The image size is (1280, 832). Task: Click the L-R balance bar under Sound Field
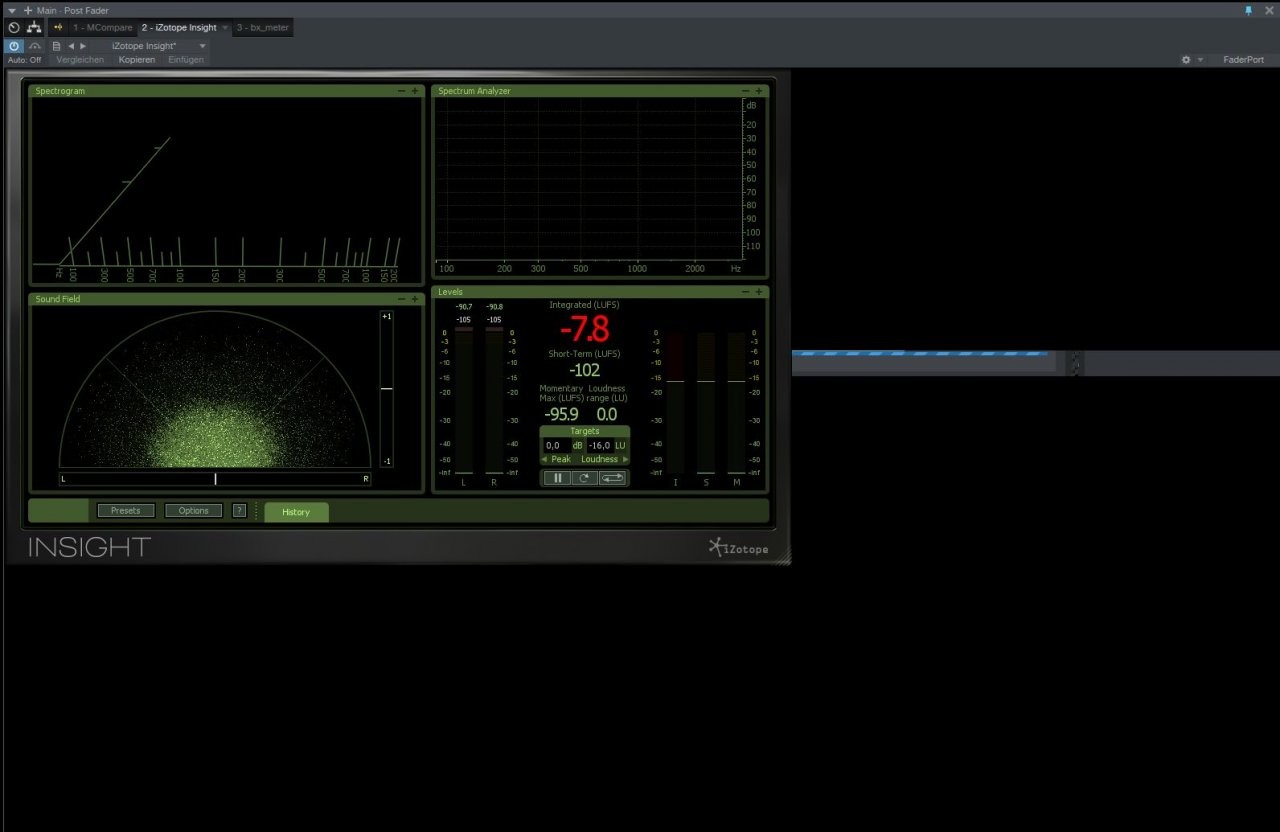(215, 479)
